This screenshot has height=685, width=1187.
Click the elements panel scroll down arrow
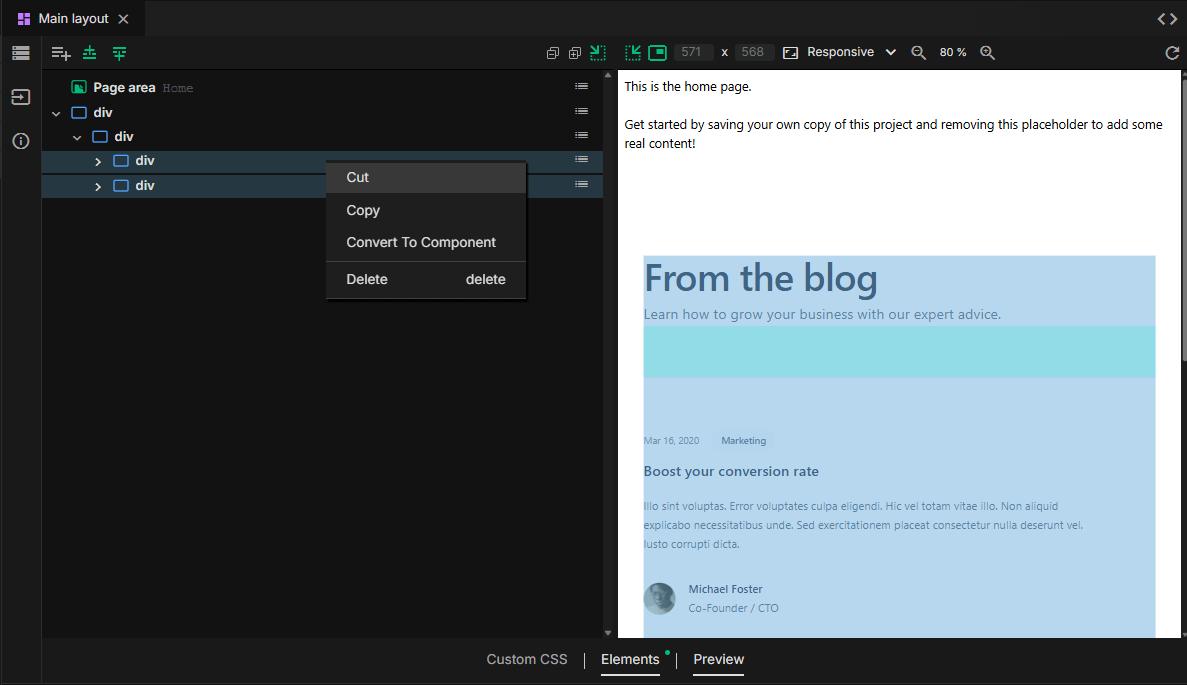[608, 633]
